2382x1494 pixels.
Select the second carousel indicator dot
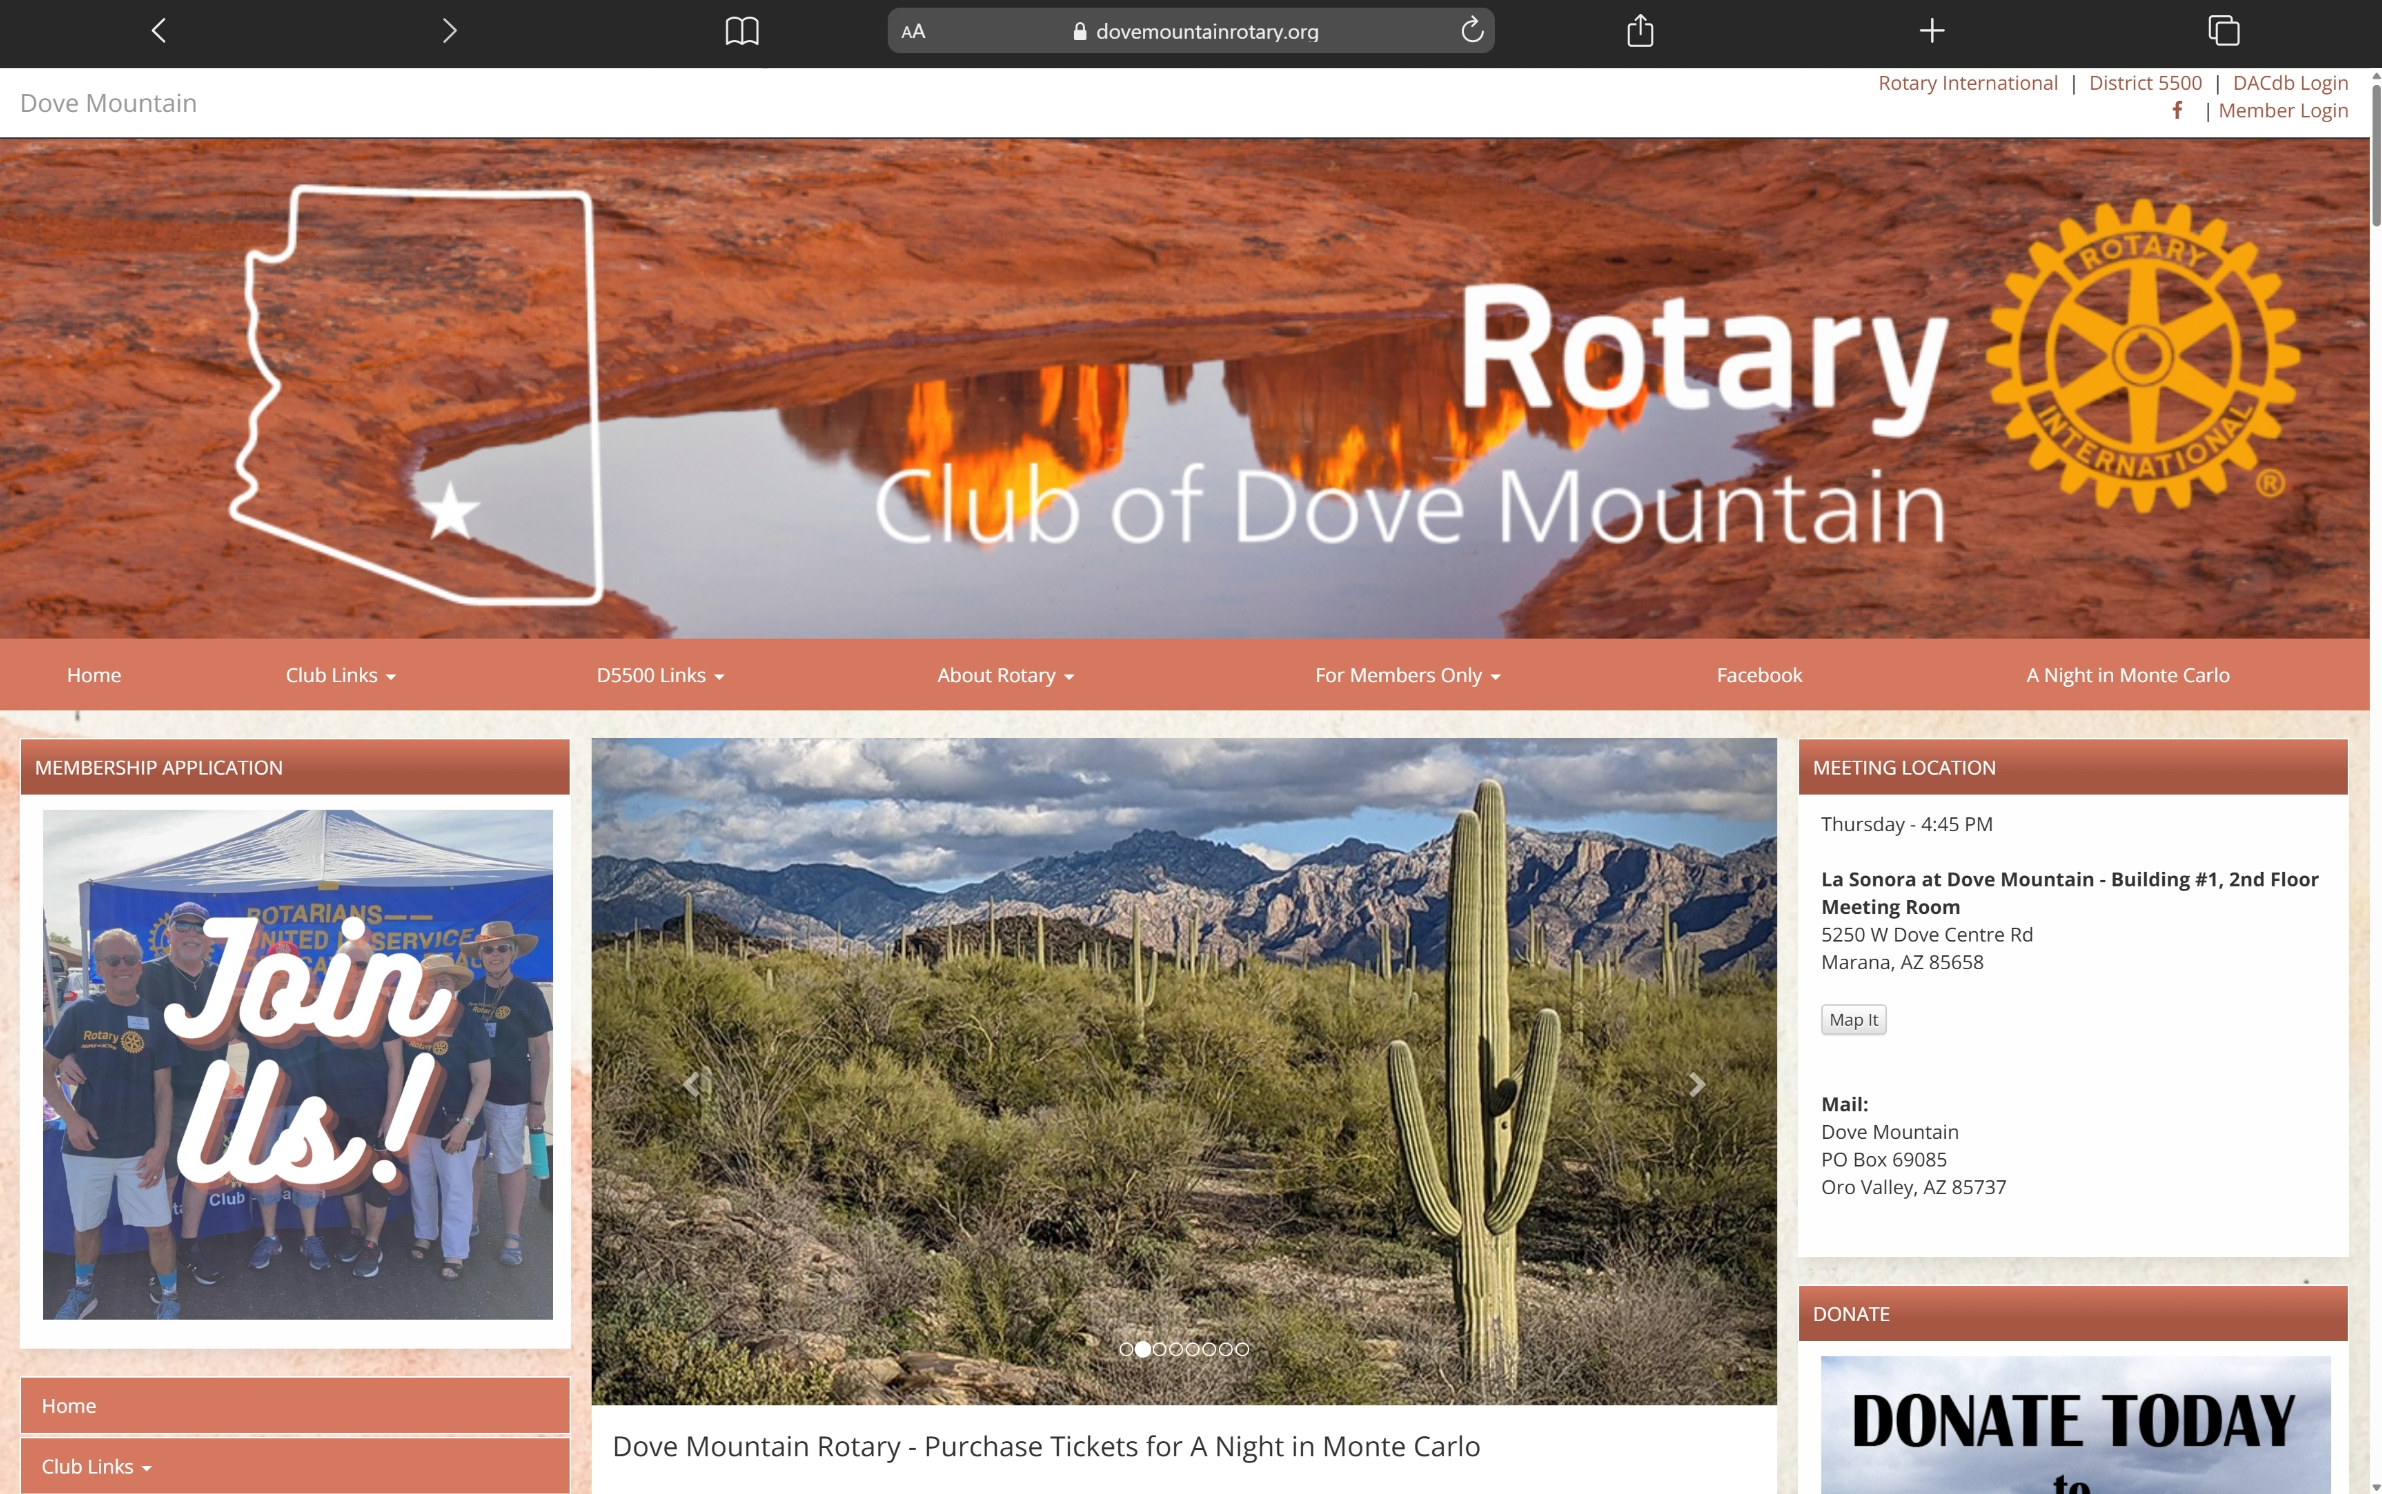click(1143, 1349)
